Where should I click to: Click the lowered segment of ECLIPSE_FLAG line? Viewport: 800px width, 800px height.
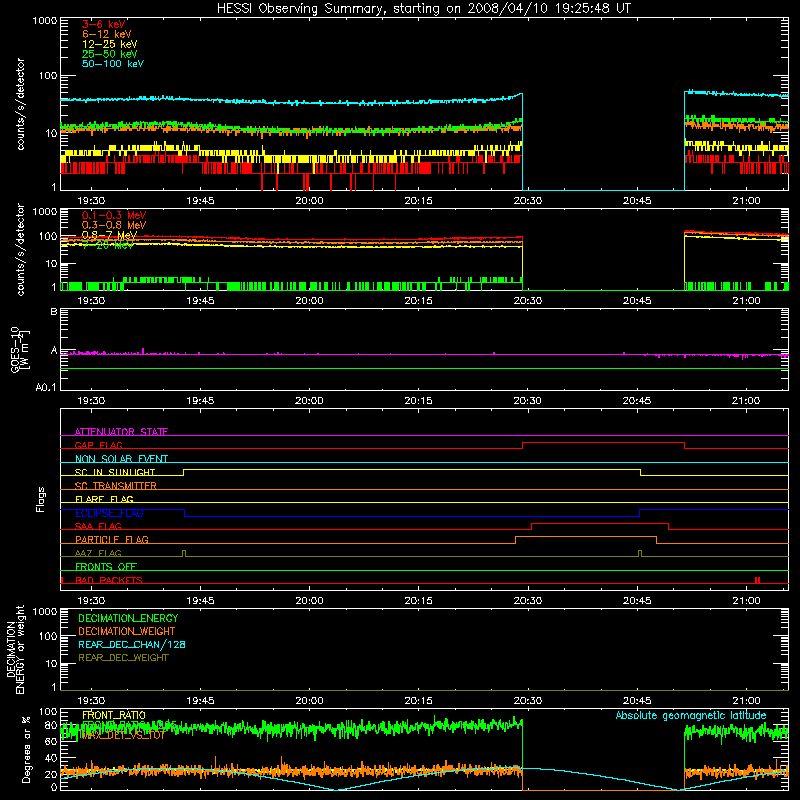(412, 516)
